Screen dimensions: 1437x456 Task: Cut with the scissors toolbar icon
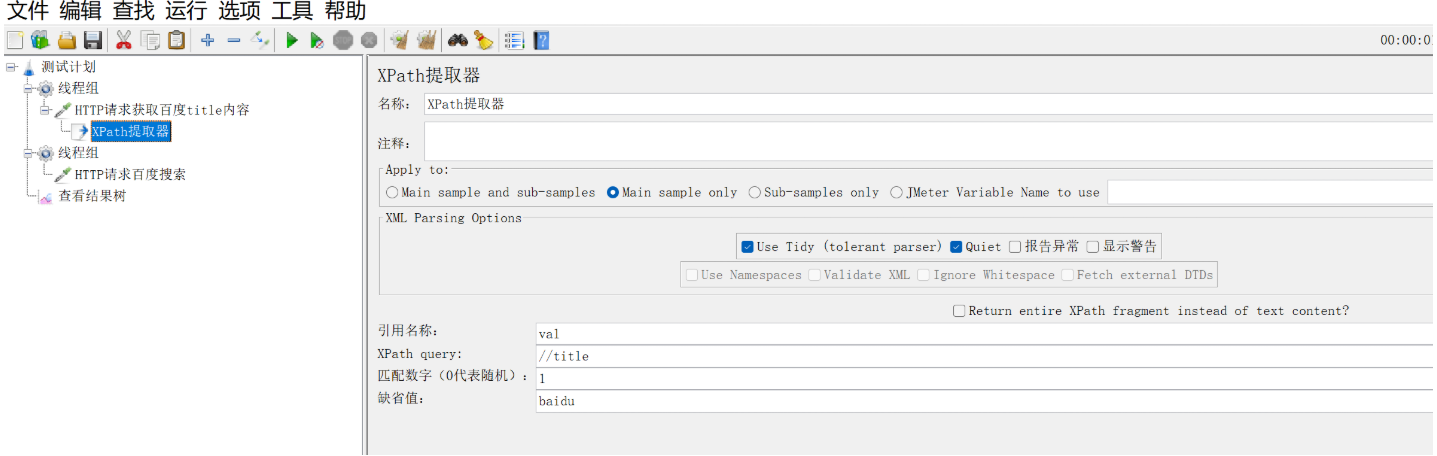coord(124,40)
